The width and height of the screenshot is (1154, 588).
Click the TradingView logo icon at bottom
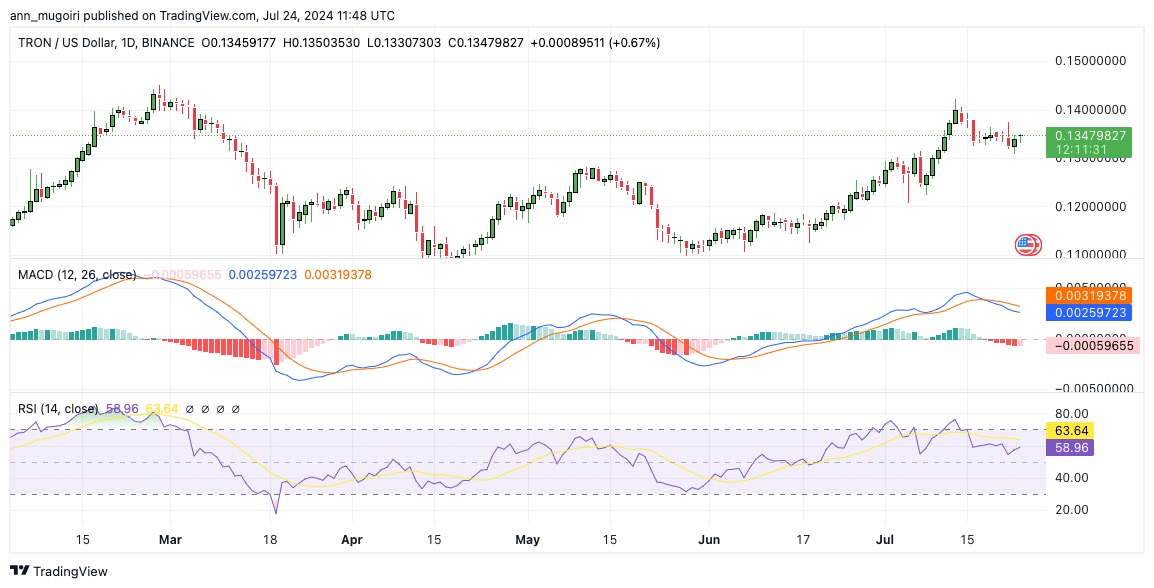19,571
